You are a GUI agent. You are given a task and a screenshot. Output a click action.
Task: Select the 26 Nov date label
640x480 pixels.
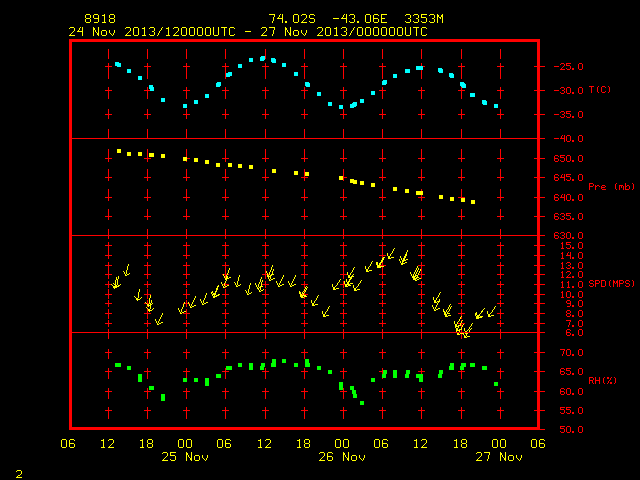[x=342, y=457]
